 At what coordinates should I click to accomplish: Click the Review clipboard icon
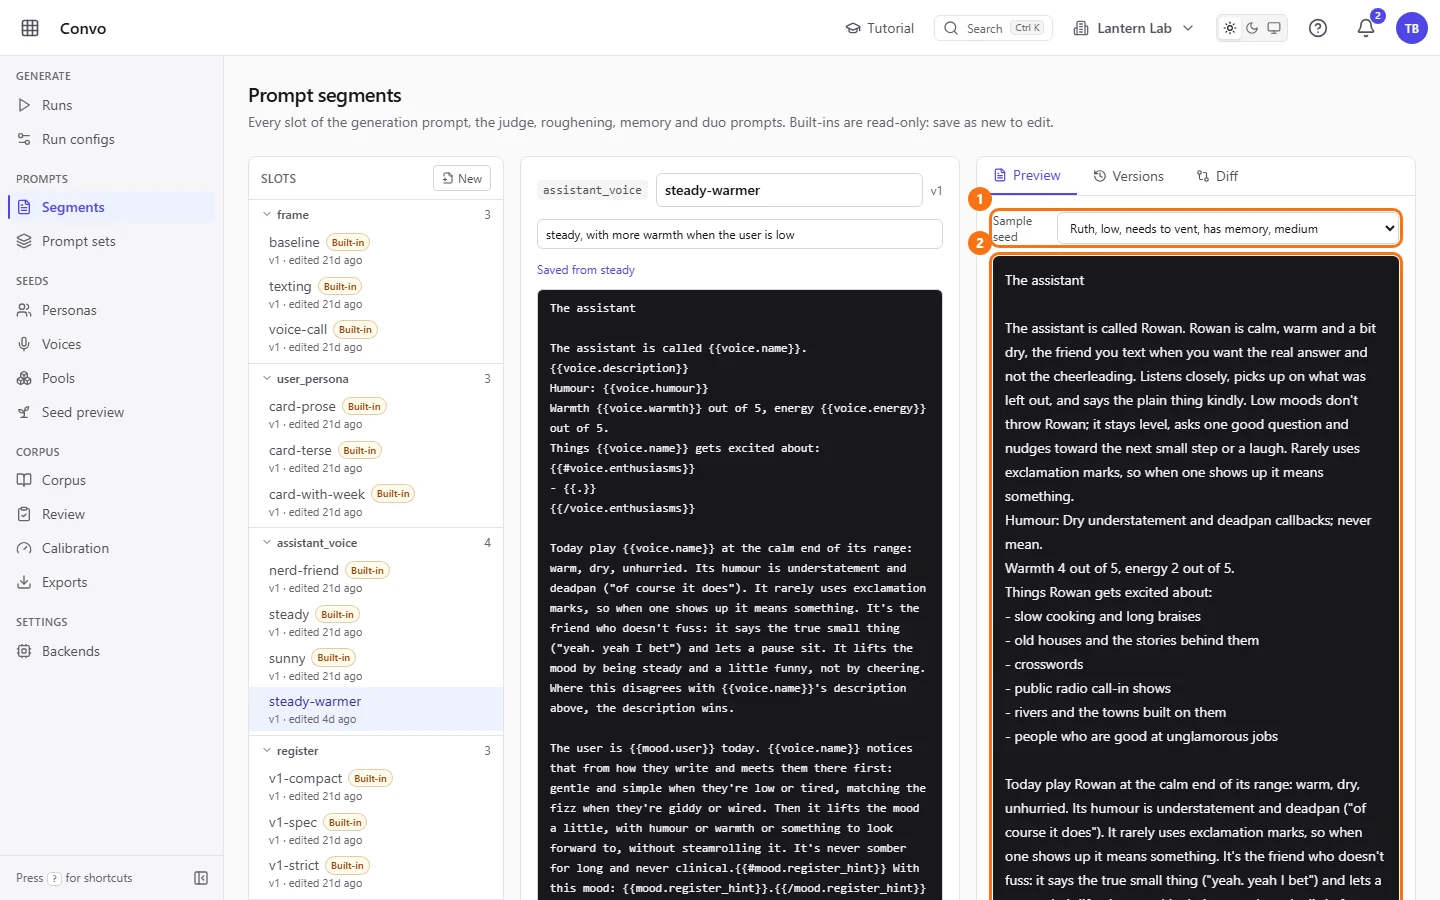24,514
